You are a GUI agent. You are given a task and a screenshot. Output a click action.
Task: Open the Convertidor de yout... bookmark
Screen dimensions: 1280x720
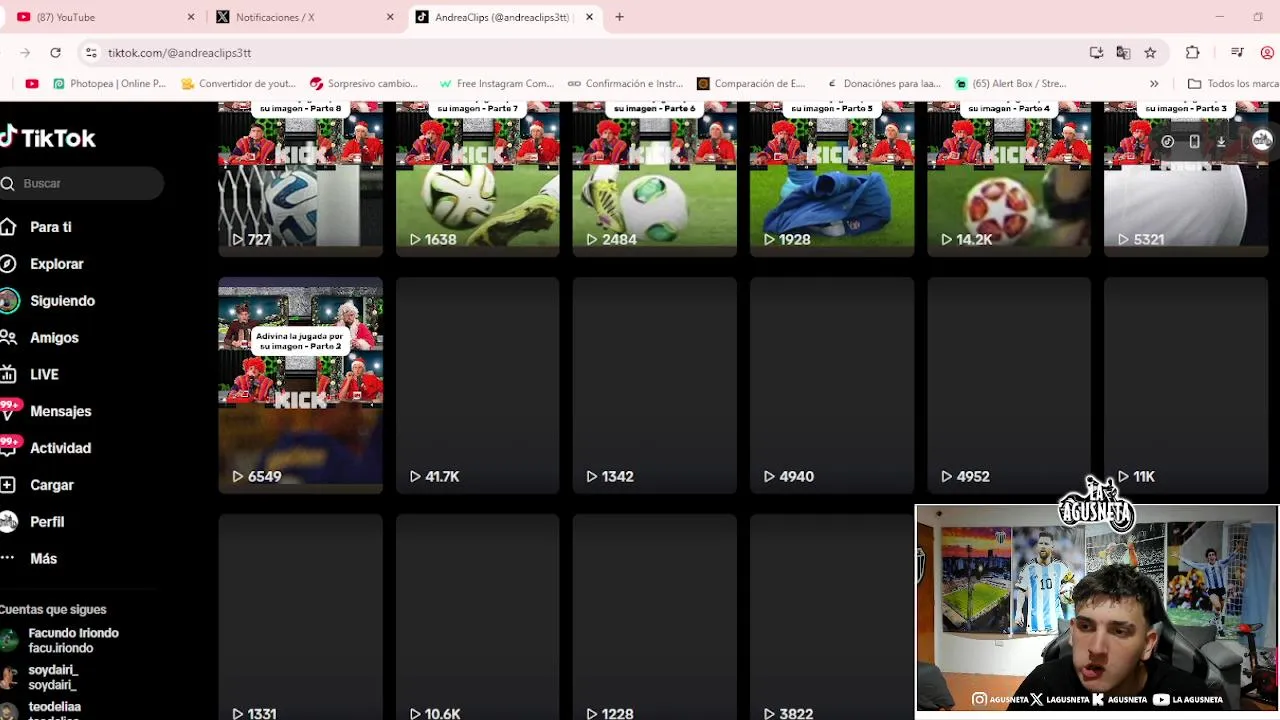(x=238, y=83)
